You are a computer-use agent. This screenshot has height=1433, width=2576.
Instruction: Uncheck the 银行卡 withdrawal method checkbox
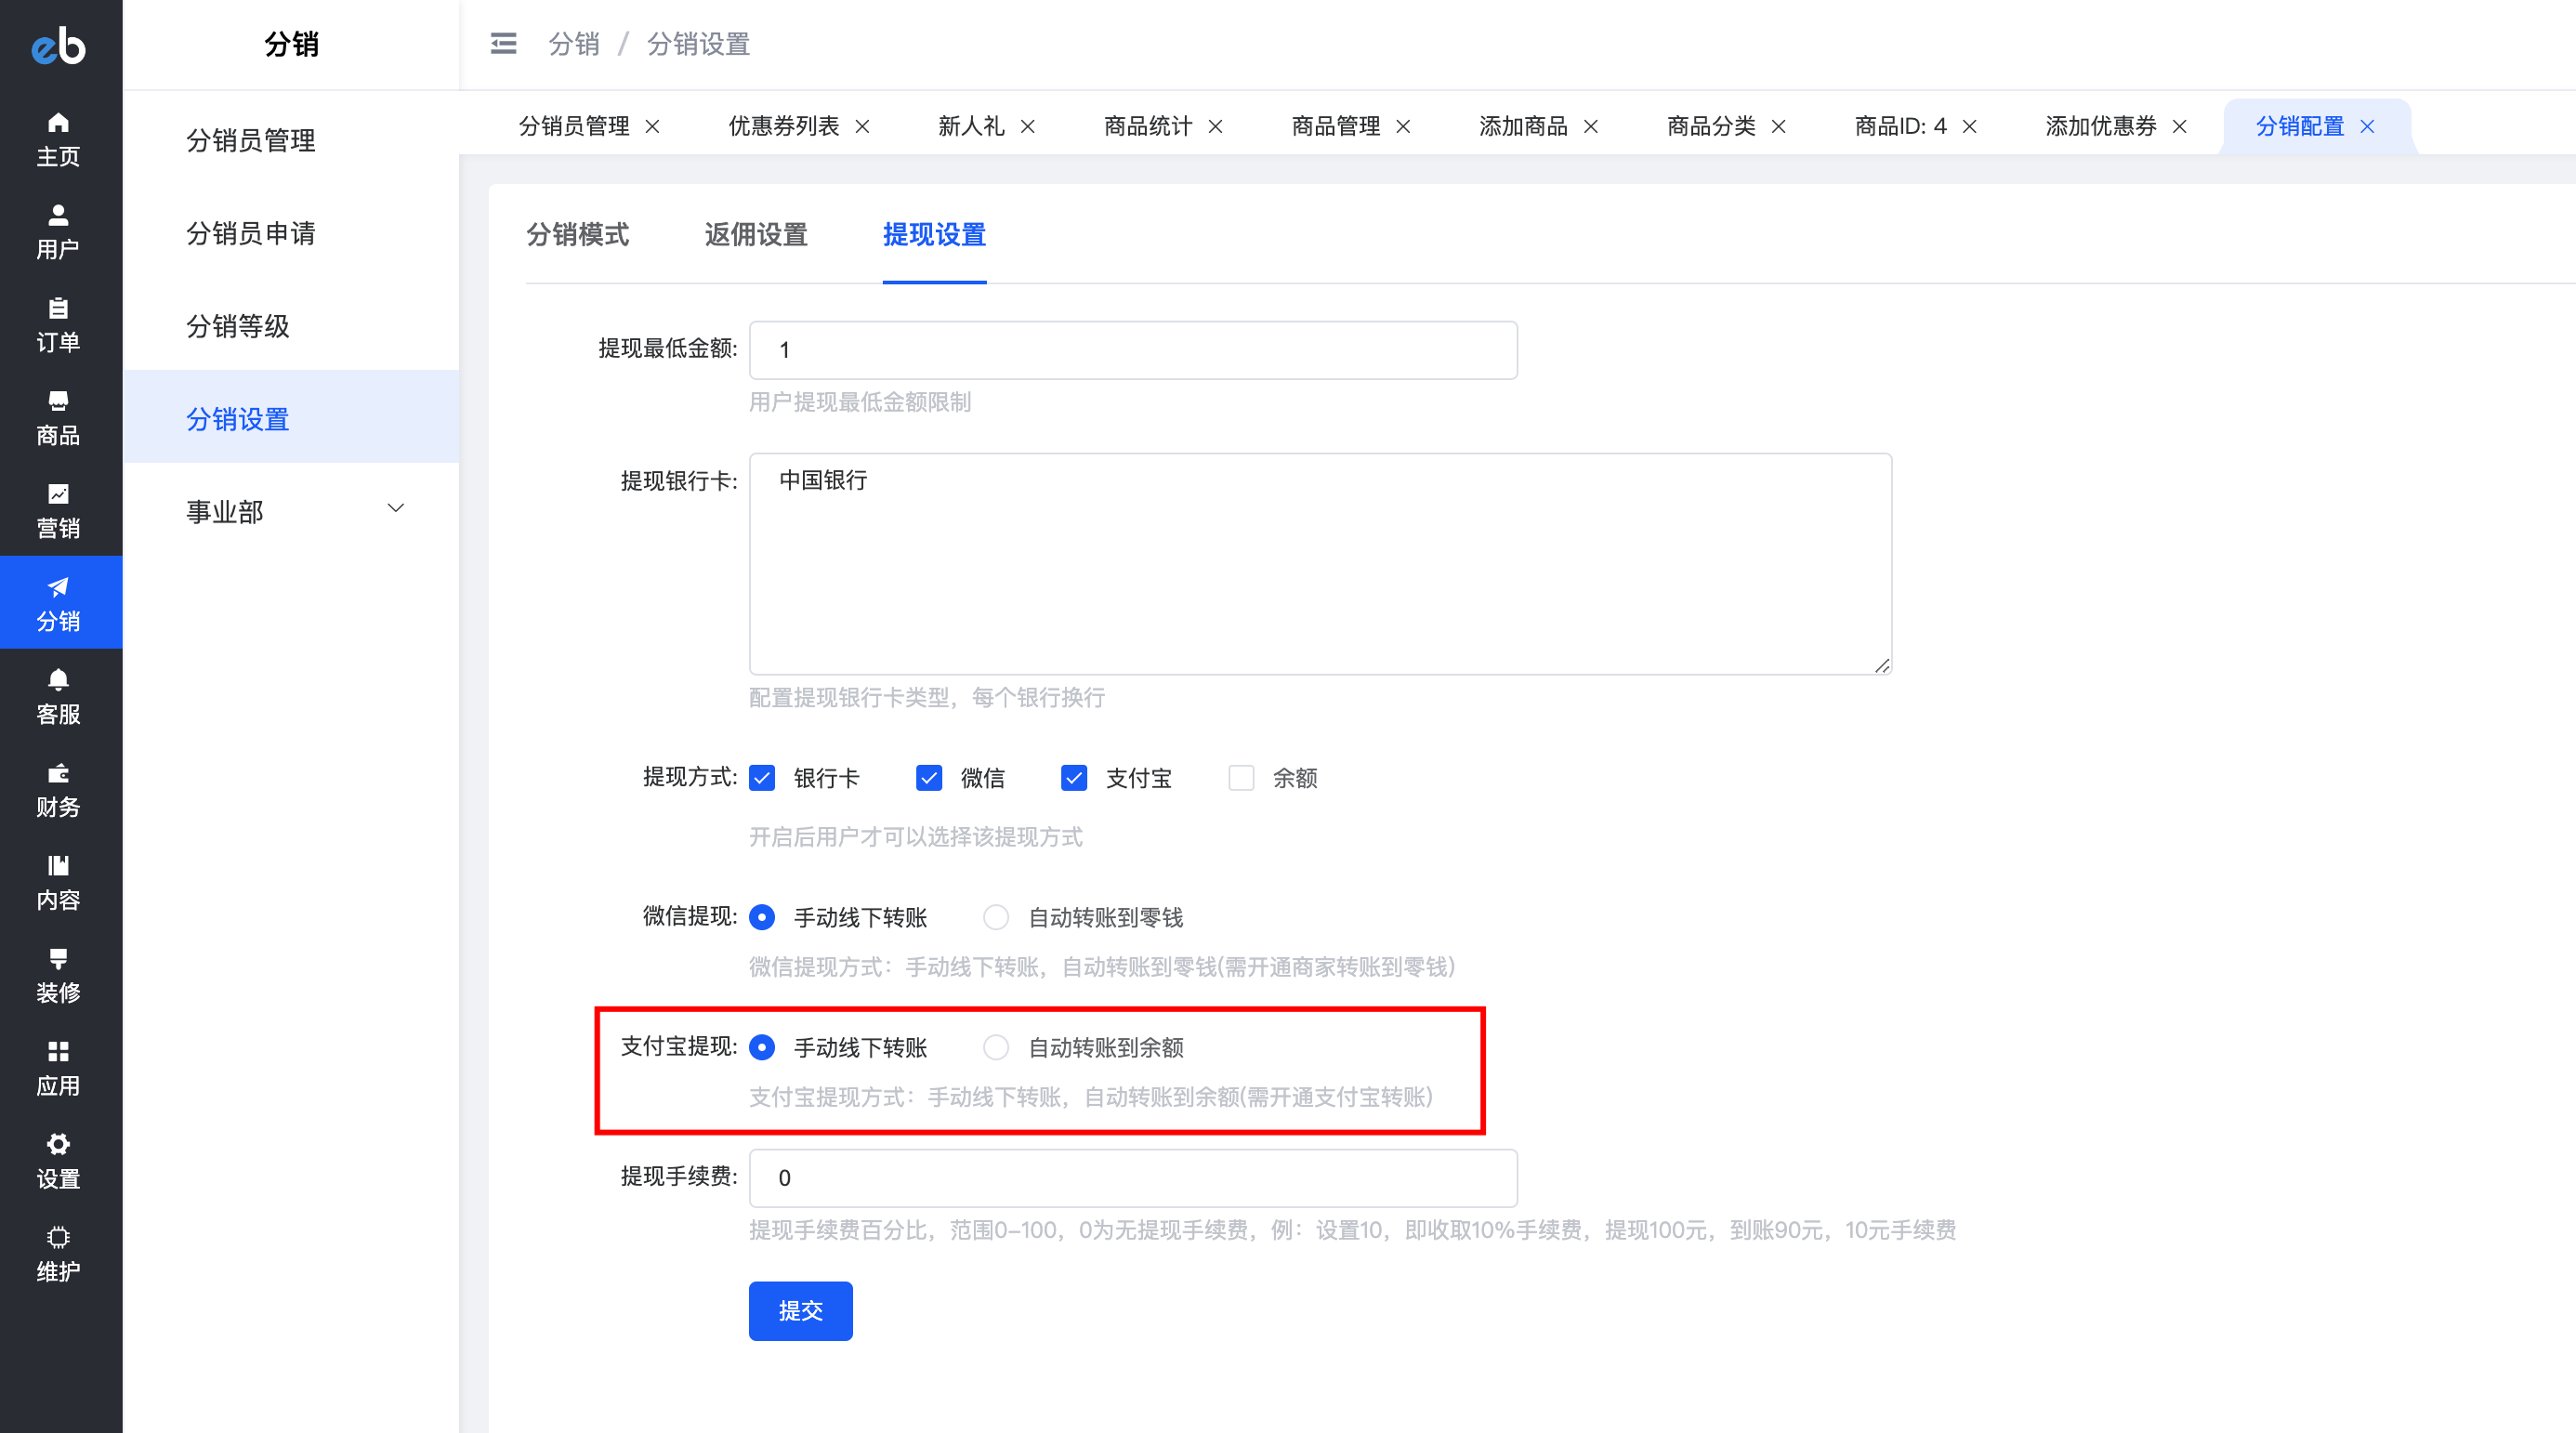[762, 778]
